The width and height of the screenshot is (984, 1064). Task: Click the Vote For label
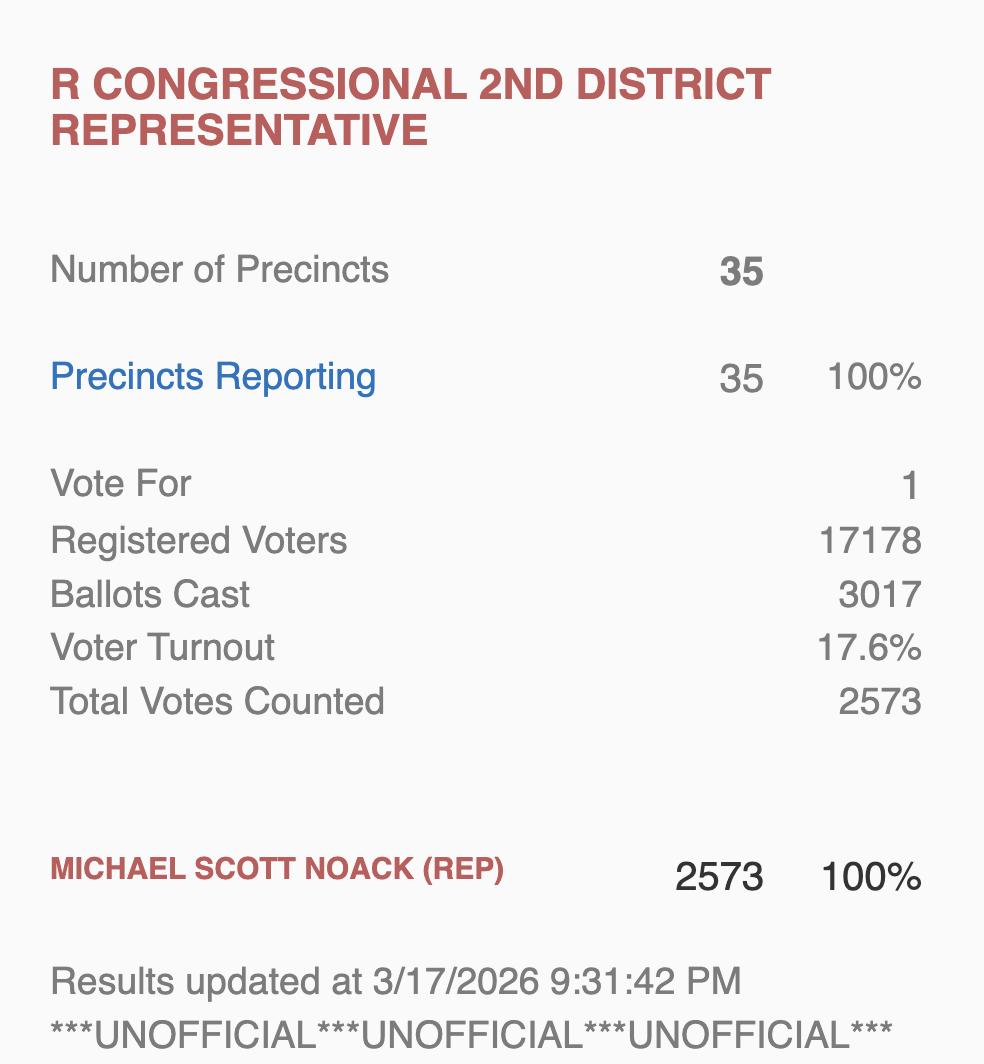tap(121, 484)
